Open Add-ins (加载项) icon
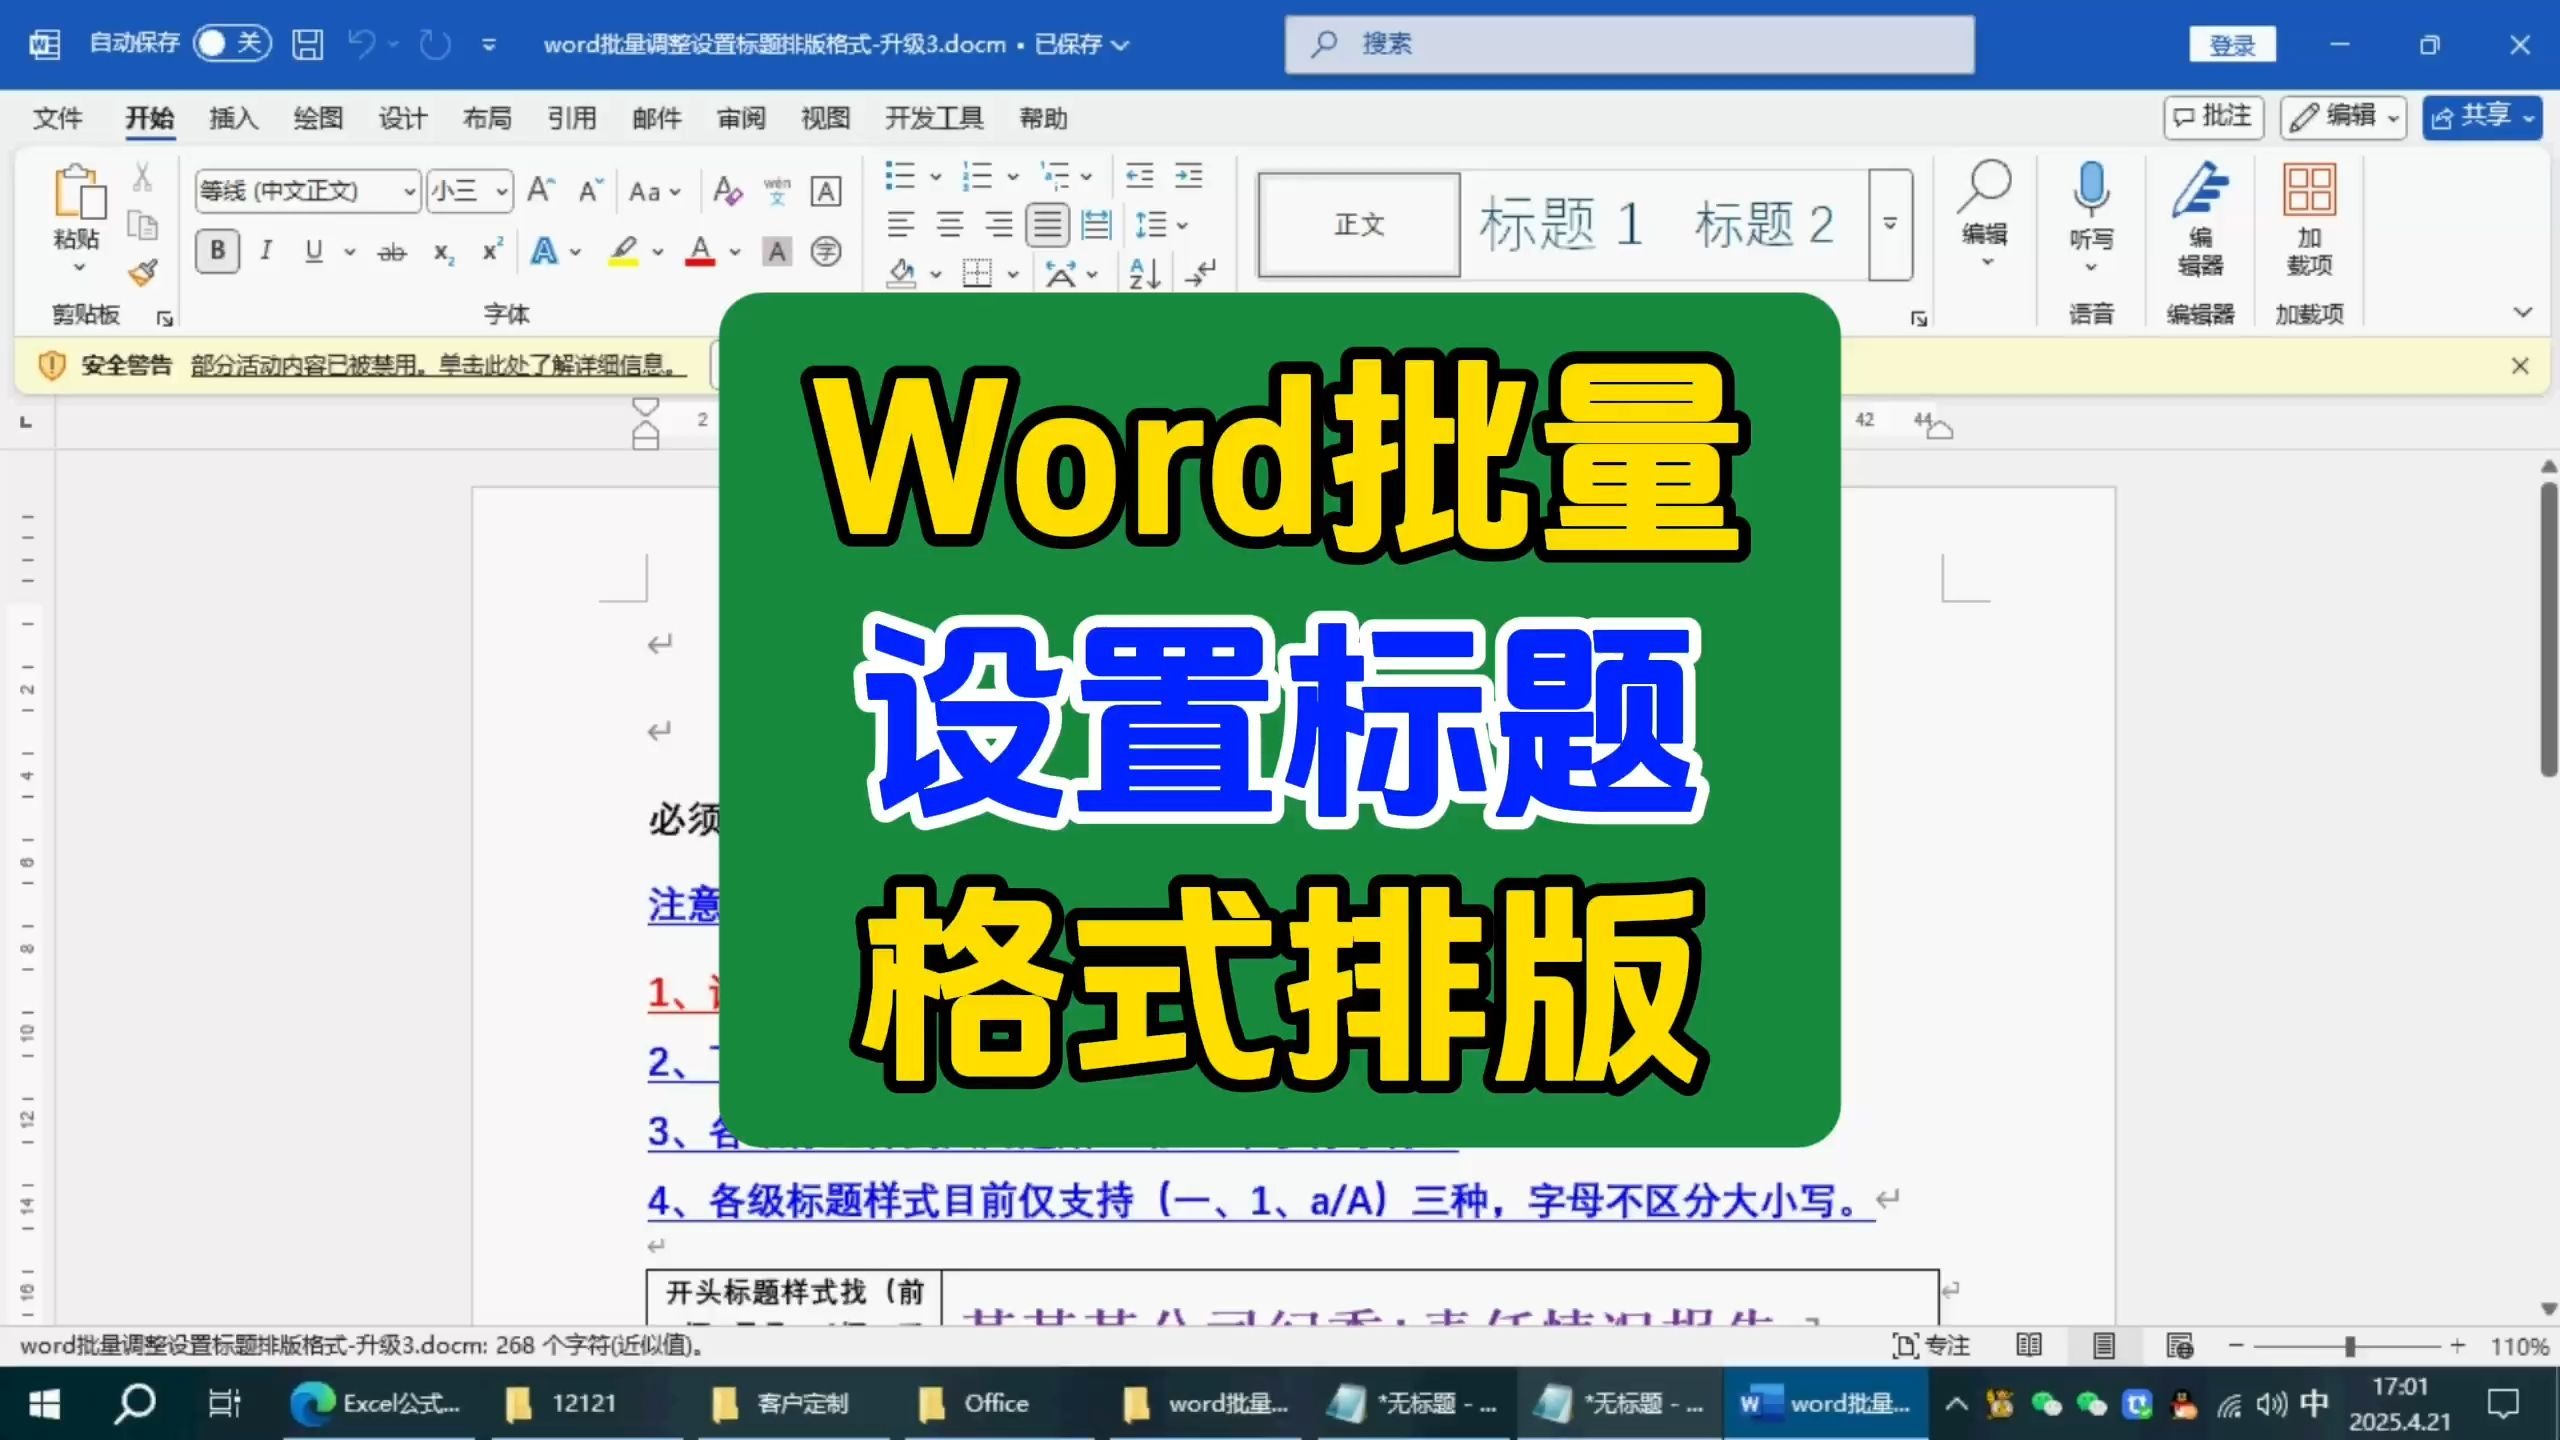Screen dimensions: 2560x1440 coord(2309,218)
